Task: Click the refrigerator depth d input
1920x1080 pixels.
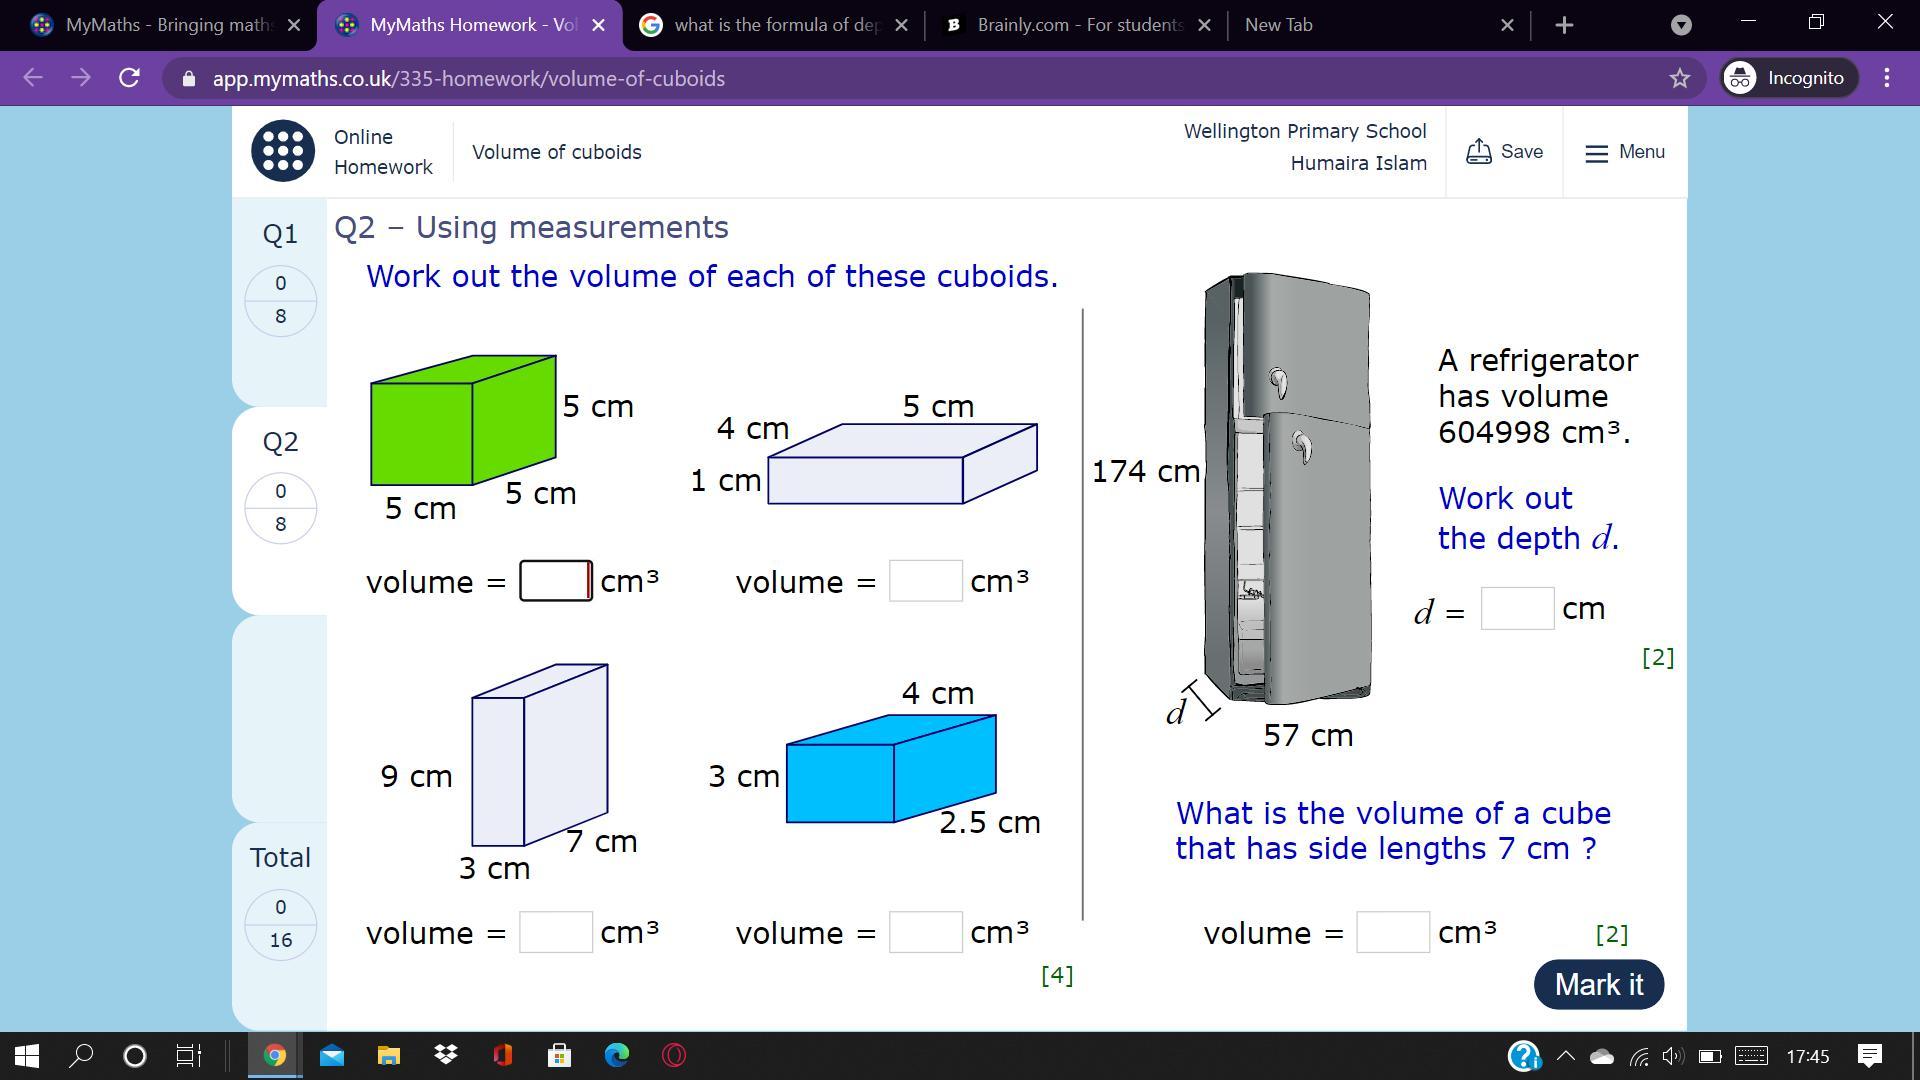Action: [1516, 609]
